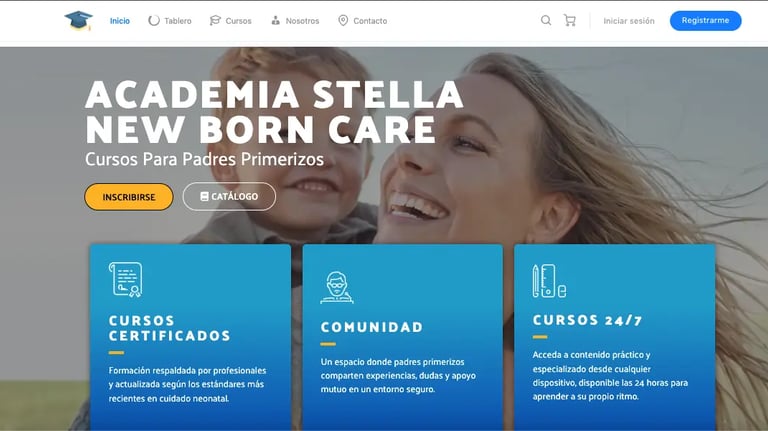The height and width of the screenshot is (431, 768).
Task: Click the community person icon
Action: click(337, 287)
